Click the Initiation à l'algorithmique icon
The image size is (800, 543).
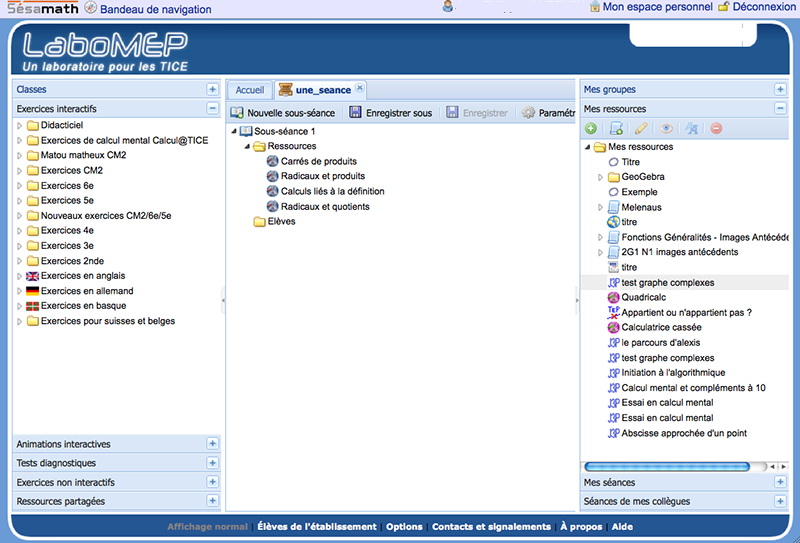pyautogui.click(x=614, y=373)
